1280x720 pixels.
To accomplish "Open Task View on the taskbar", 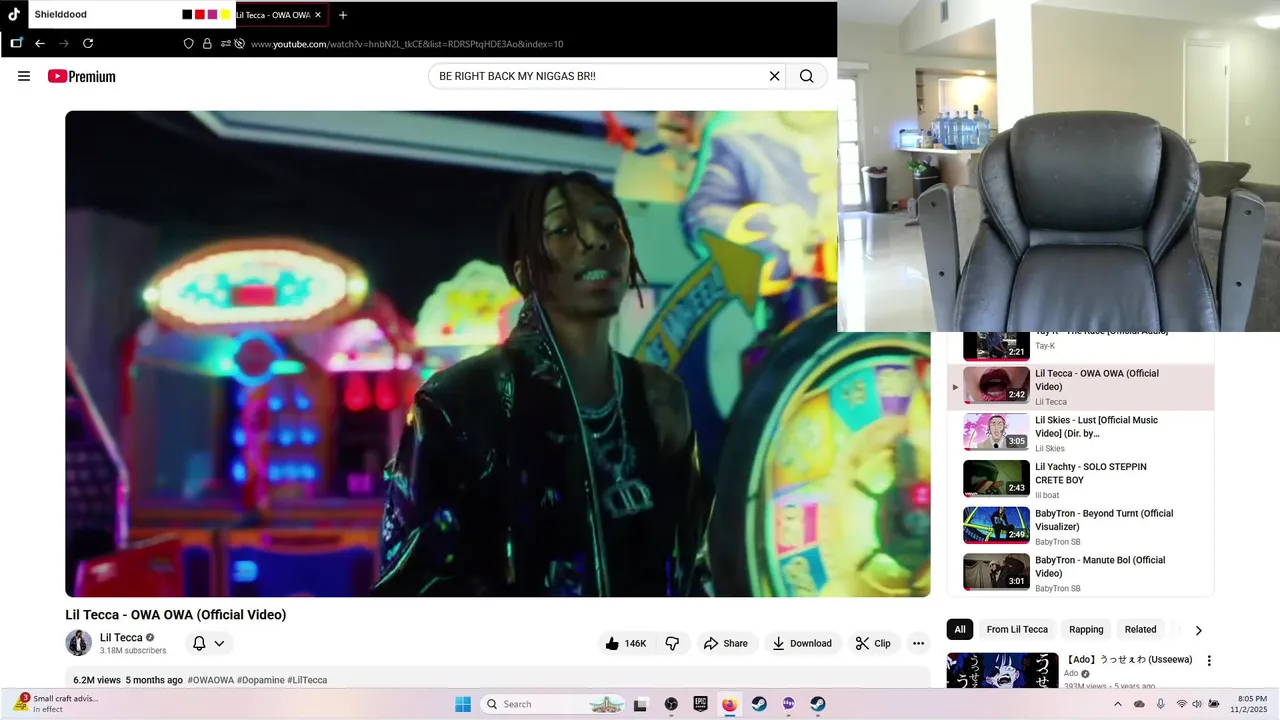I will 640,704.
